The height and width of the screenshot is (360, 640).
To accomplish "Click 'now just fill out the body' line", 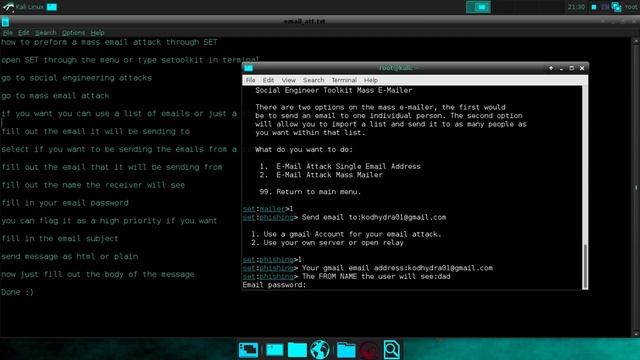I will point(98,275).
